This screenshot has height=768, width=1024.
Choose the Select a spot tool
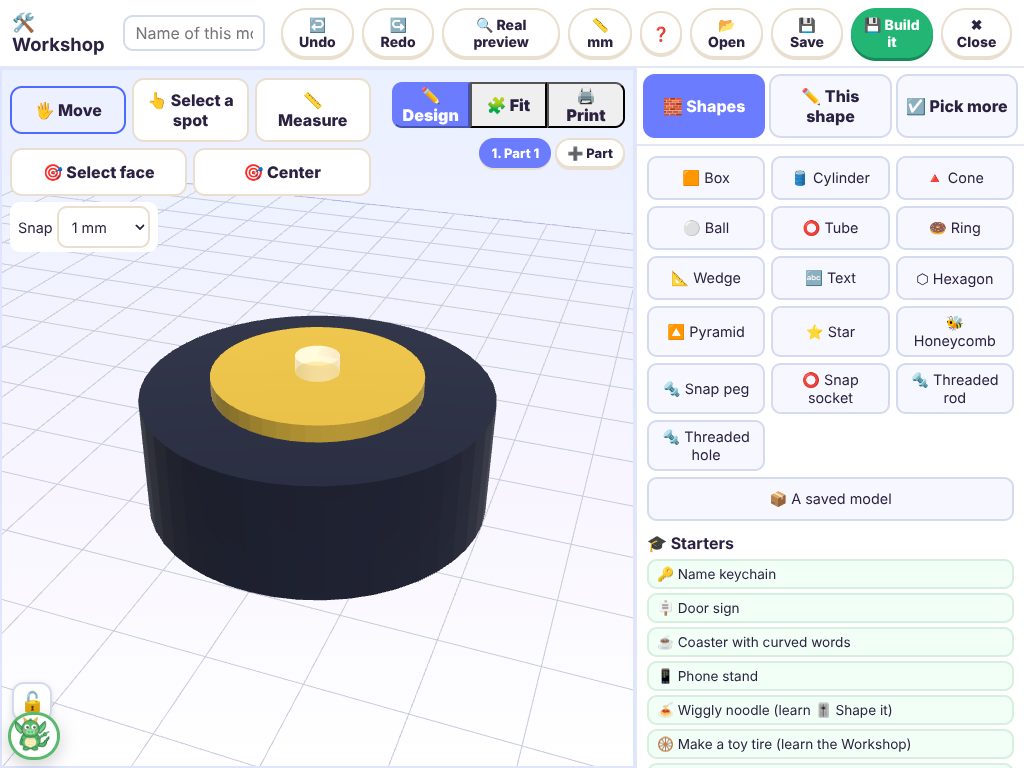pos(190,110)
